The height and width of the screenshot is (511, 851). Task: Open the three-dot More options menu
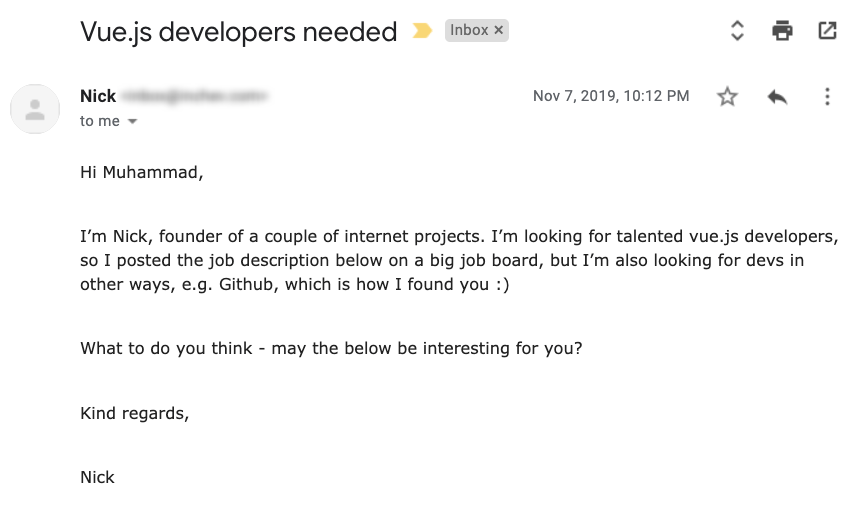tap(827, 97)
